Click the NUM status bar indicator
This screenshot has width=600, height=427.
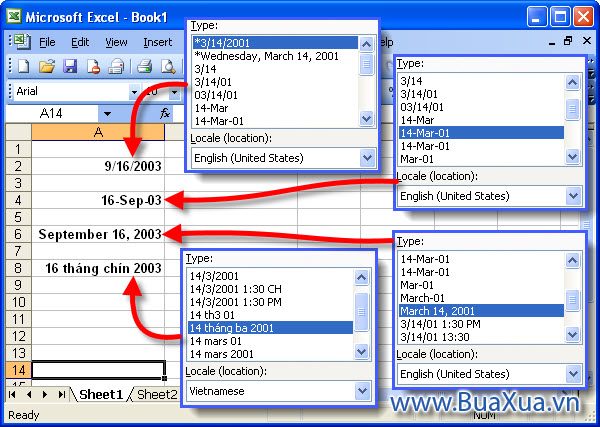484,415
